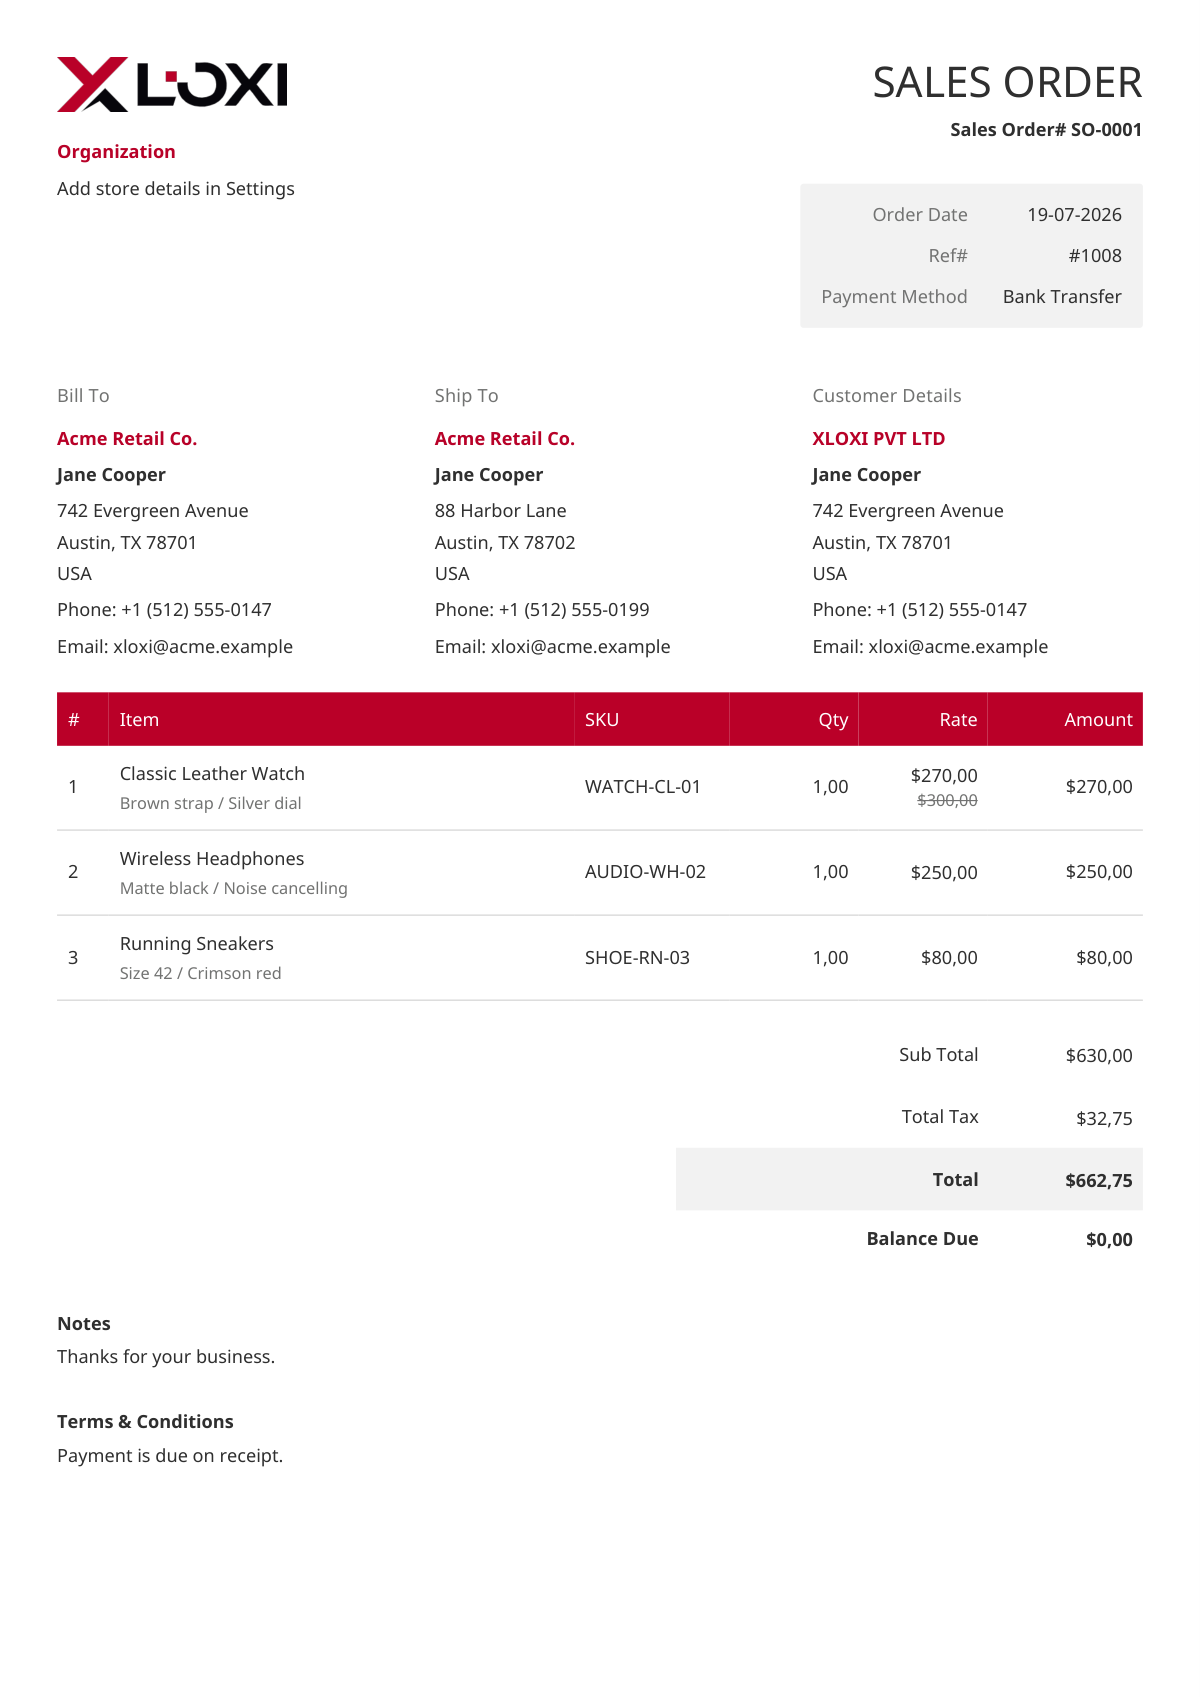Click the Order Date value 19-07-2026
This screenshot has height=1698, width=1200.
click(x=1074, y=215)
